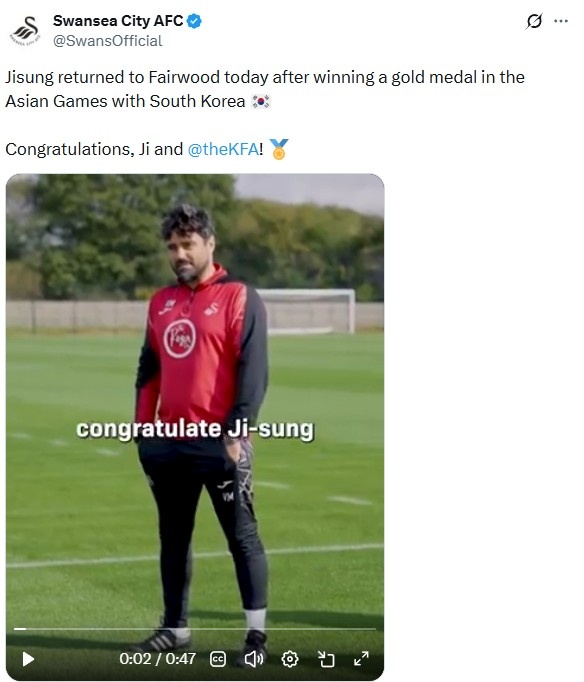Expand video to fullscreen
584x682 pixels.
tap(361, 659)
